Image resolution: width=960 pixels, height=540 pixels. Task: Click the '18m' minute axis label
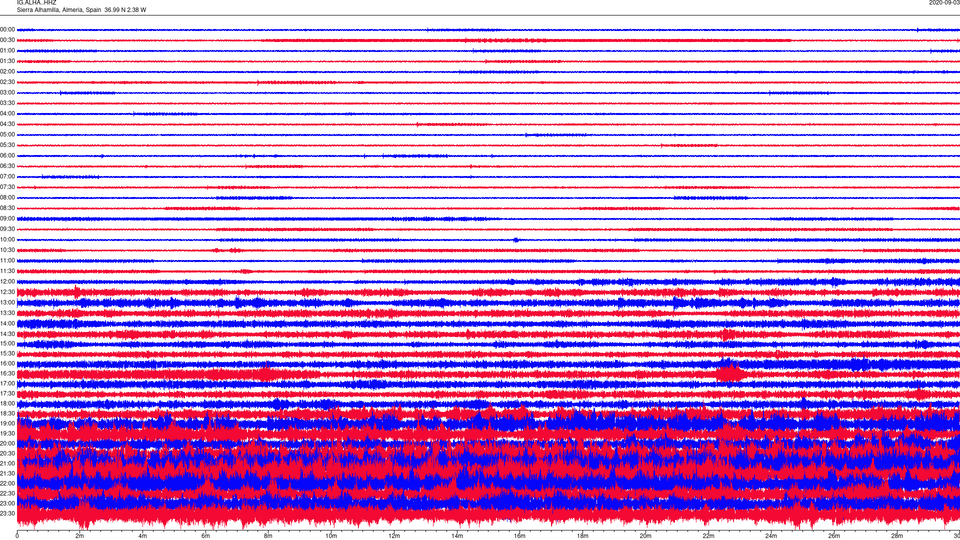point(582,536)
